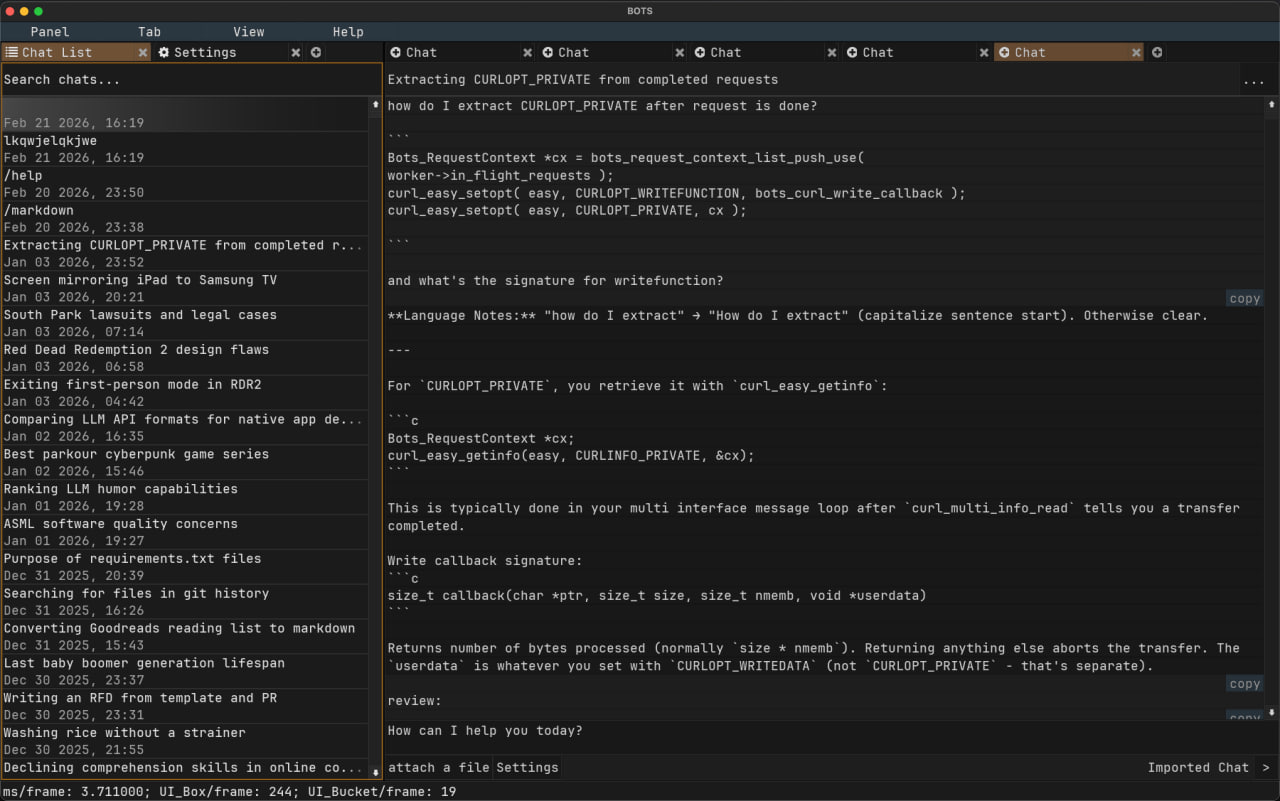Open the View menu
The image size is (1280, 801).
click(248, 31)
